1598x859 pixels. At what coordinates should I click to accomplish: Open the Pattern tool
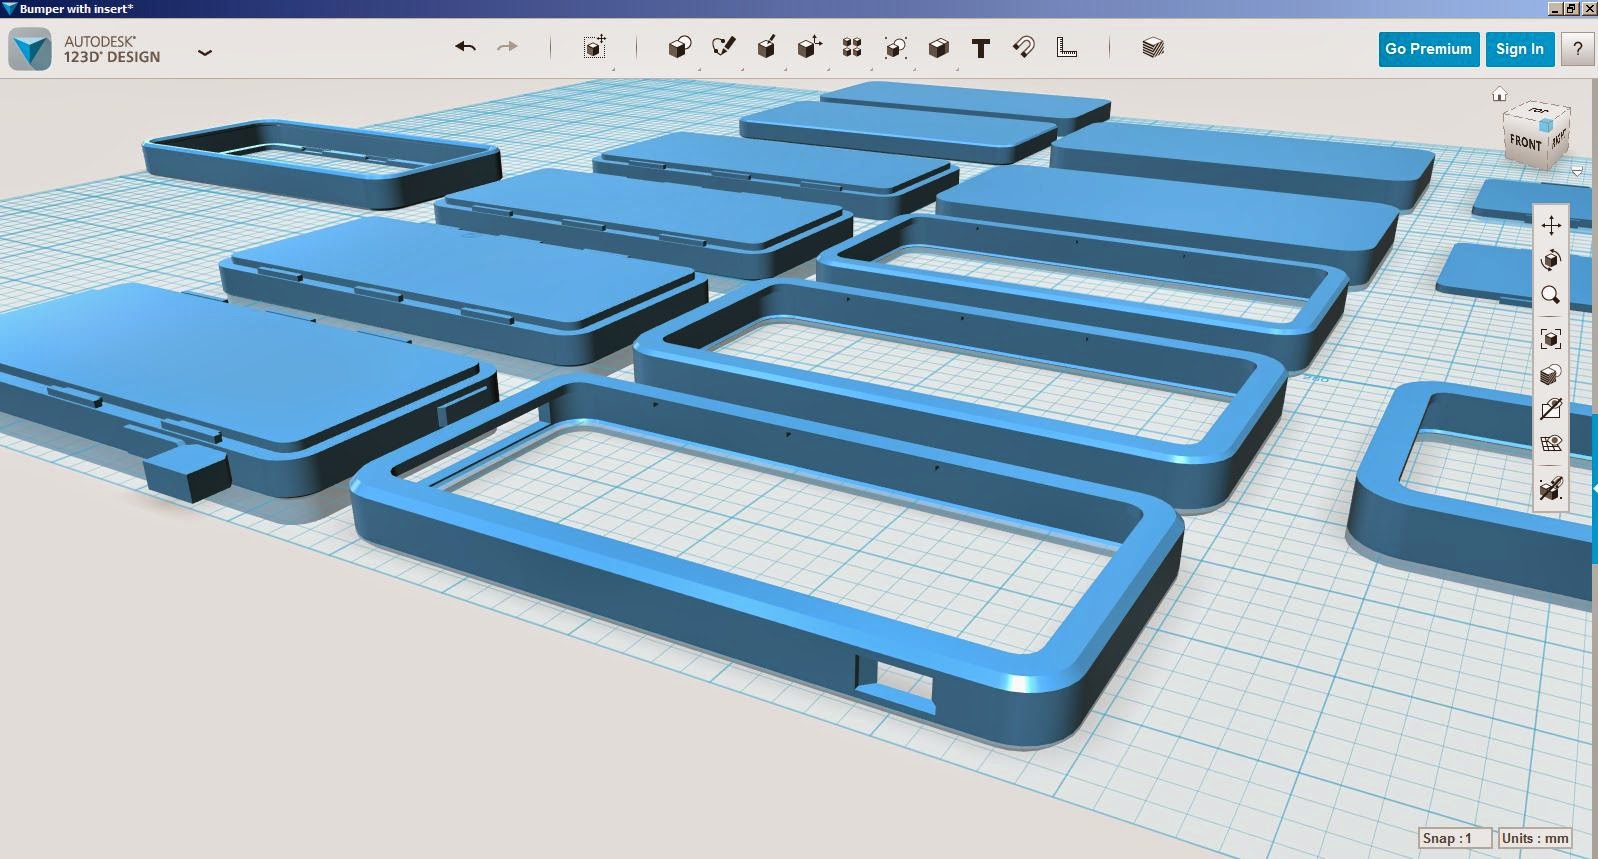click(x=852, y=47)
